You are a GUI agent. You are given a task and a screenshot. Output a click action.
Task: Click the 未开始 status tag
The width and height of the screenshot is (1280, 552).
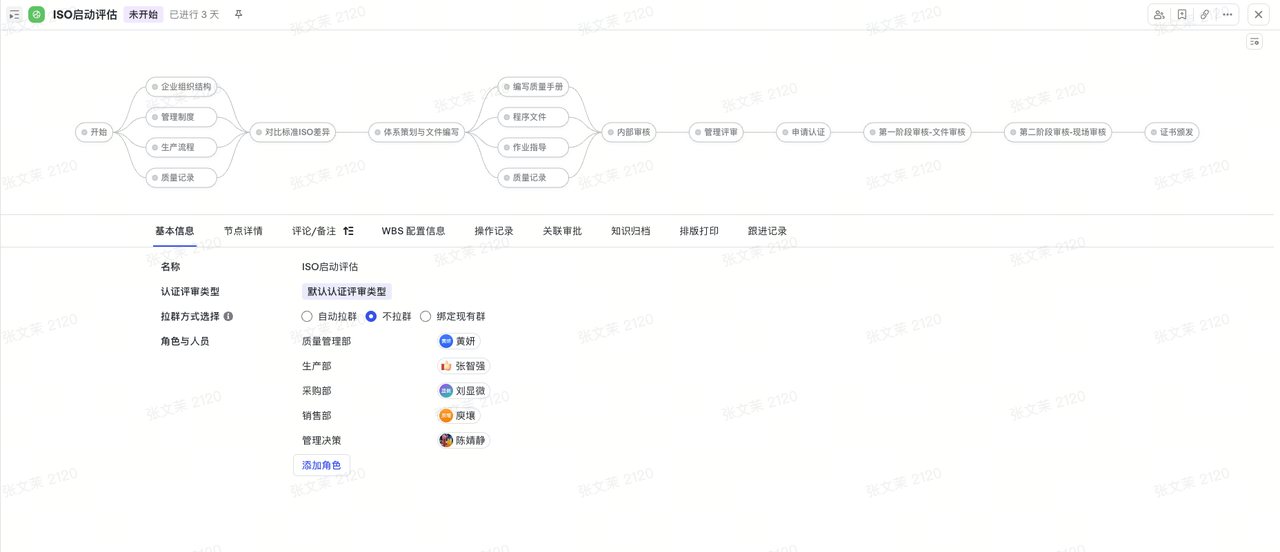pos(143,15)
